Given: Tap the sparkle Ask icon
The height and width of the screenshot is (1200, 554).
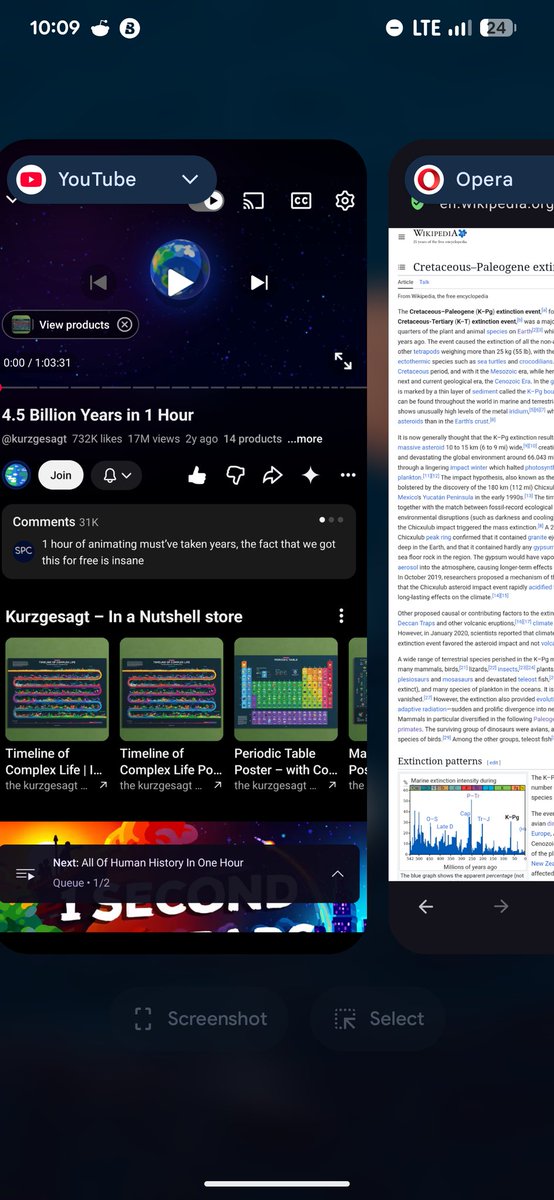Looking at the screenshot, I should click(310, 476).
